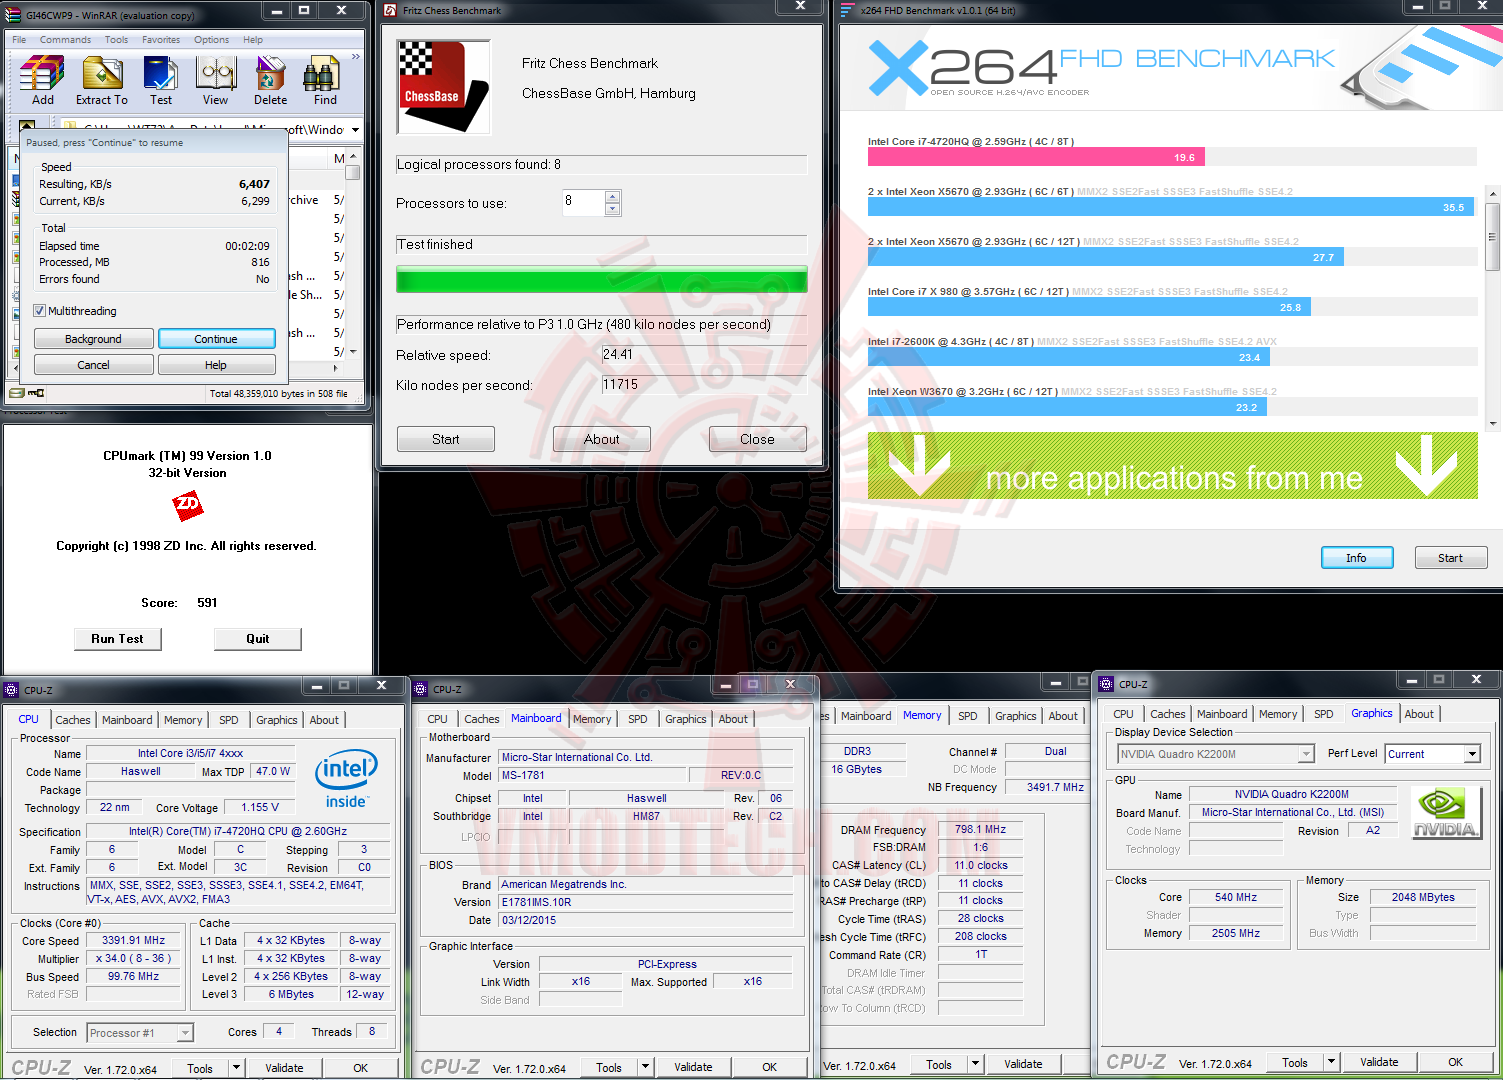Open the Commands menu in WinRAR
The height and width of the screenshot is (1080, 1503).
[x=65, y=40]
